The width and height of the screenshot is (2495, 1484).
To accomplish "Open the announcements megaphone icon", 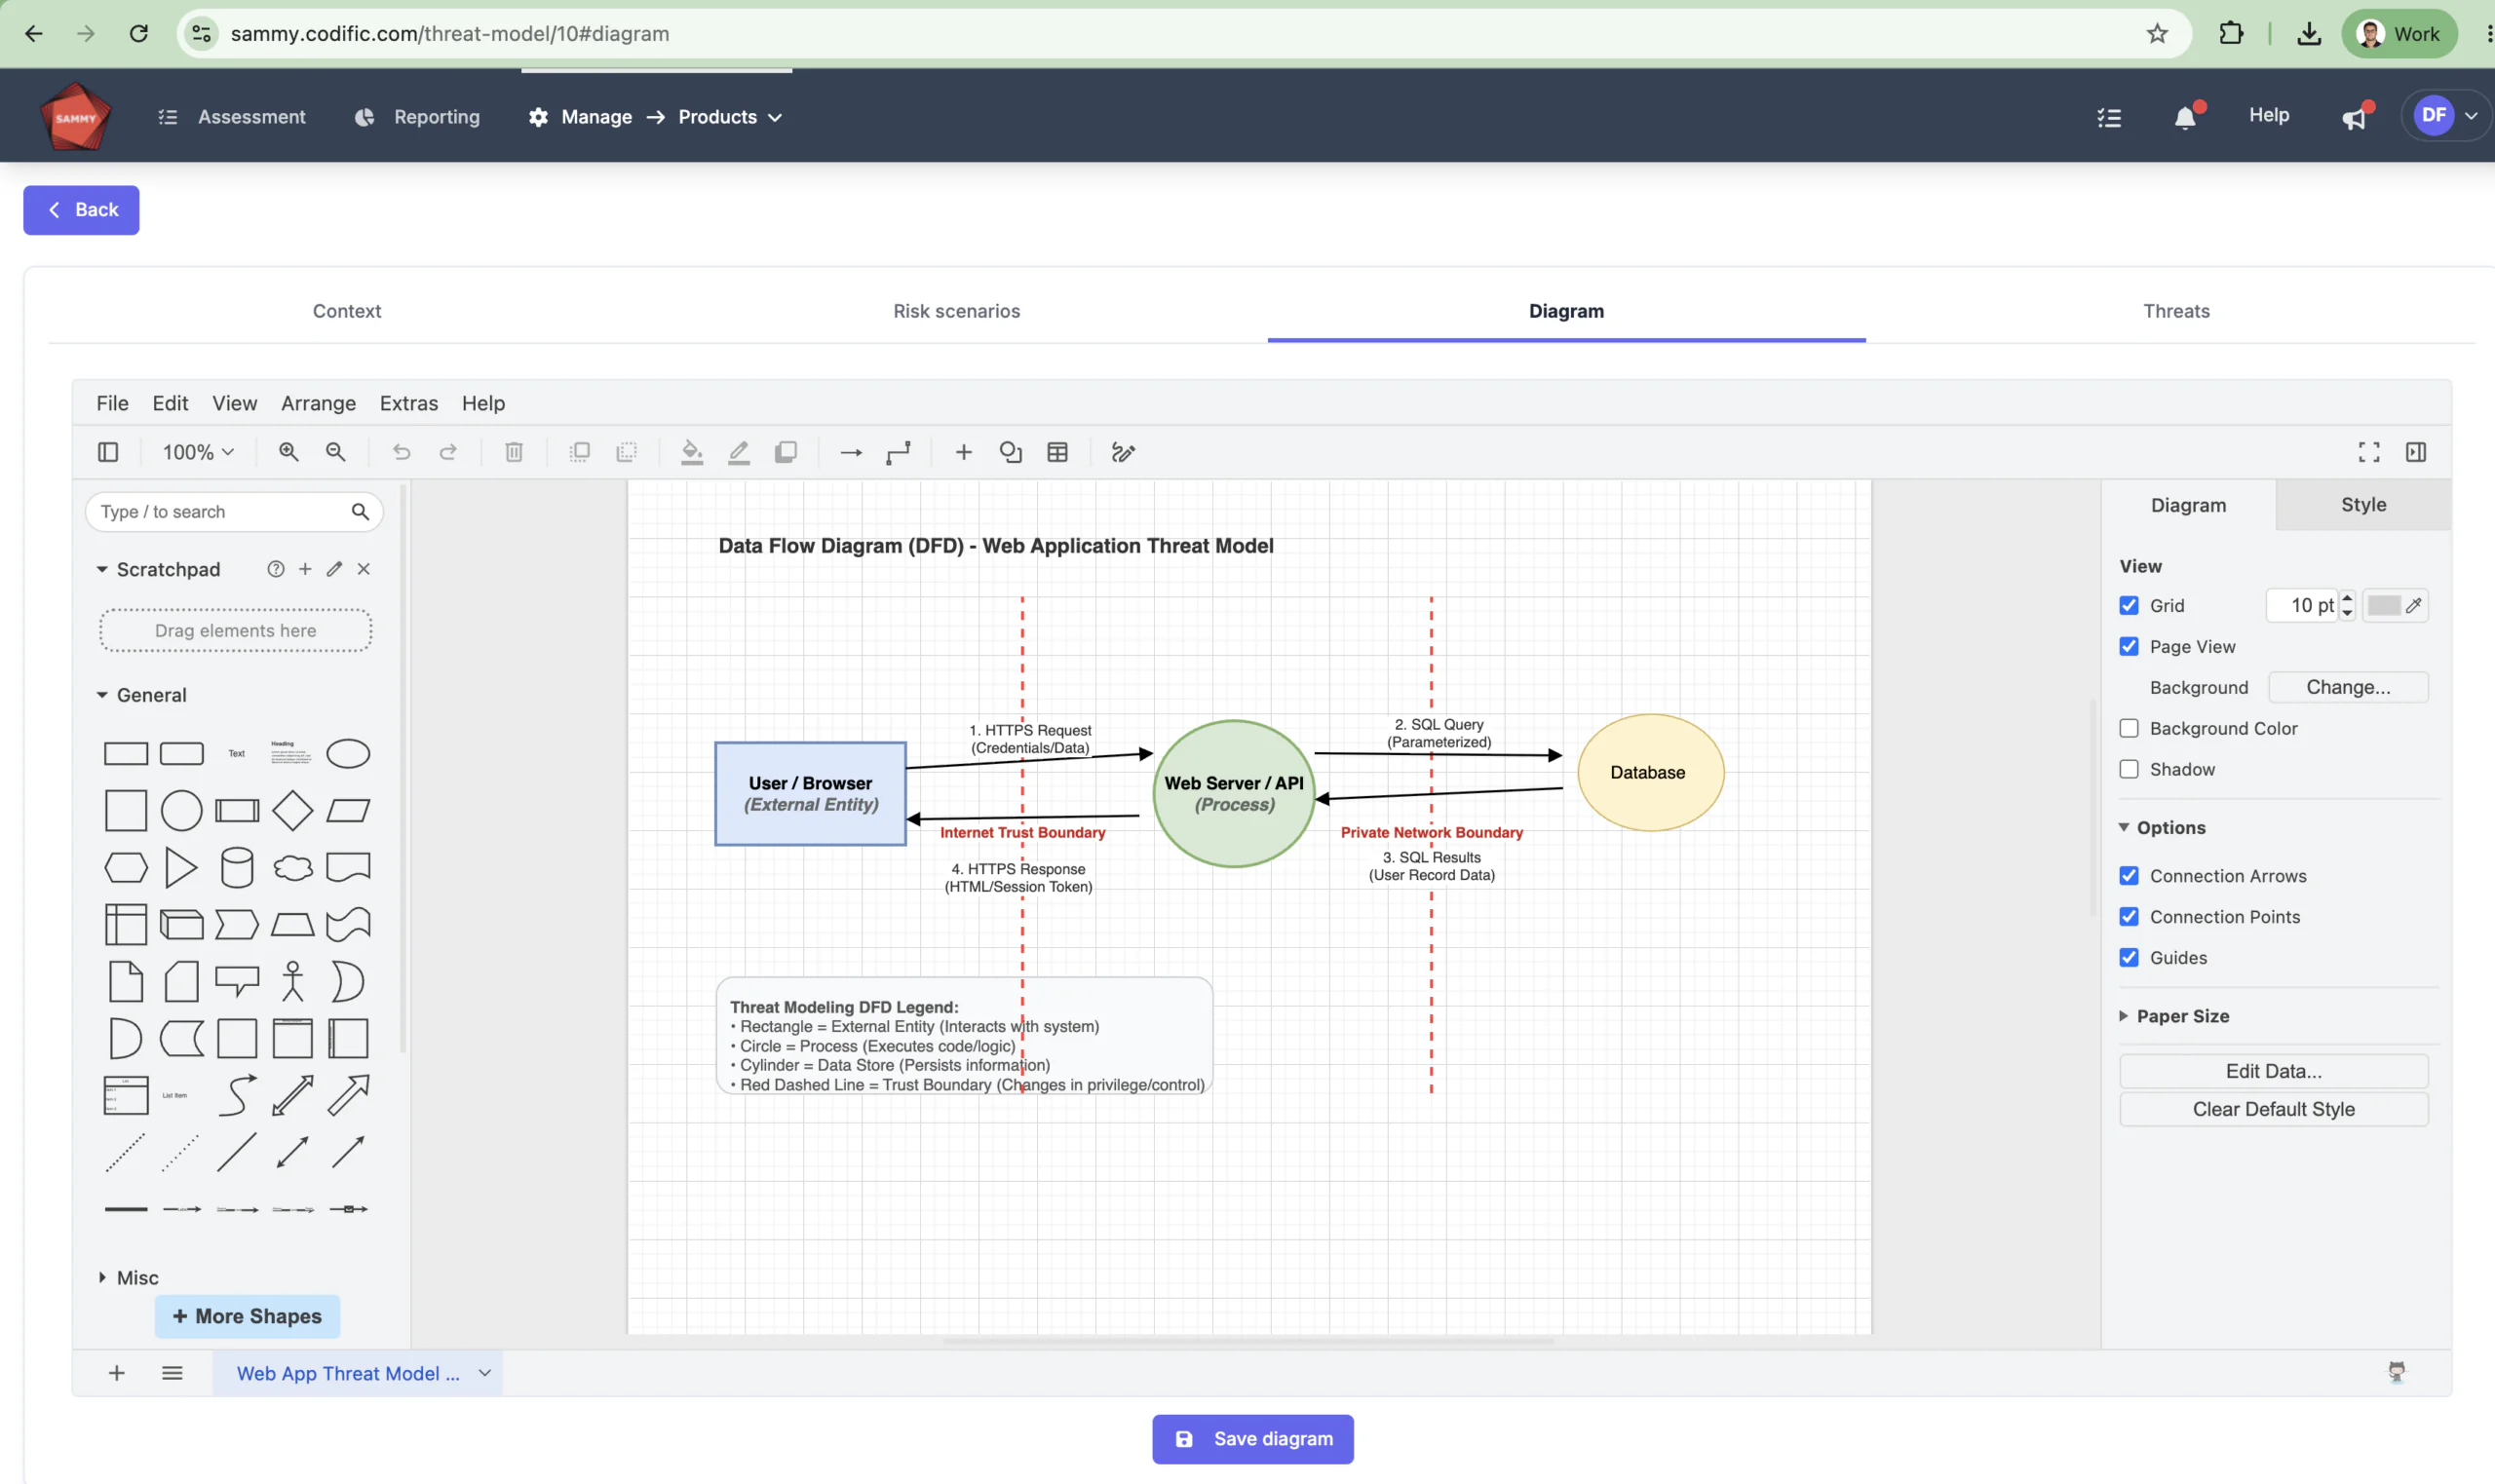I will tap(2355, 117).
